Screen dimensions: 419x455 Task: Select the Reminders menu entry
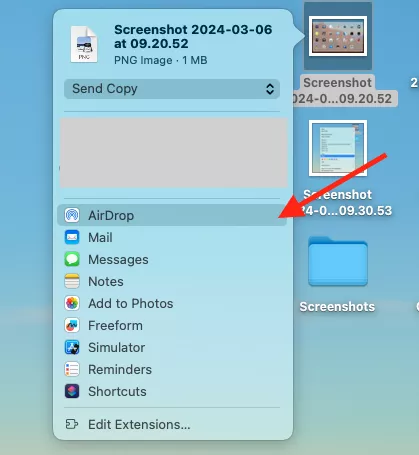[172, 369]
